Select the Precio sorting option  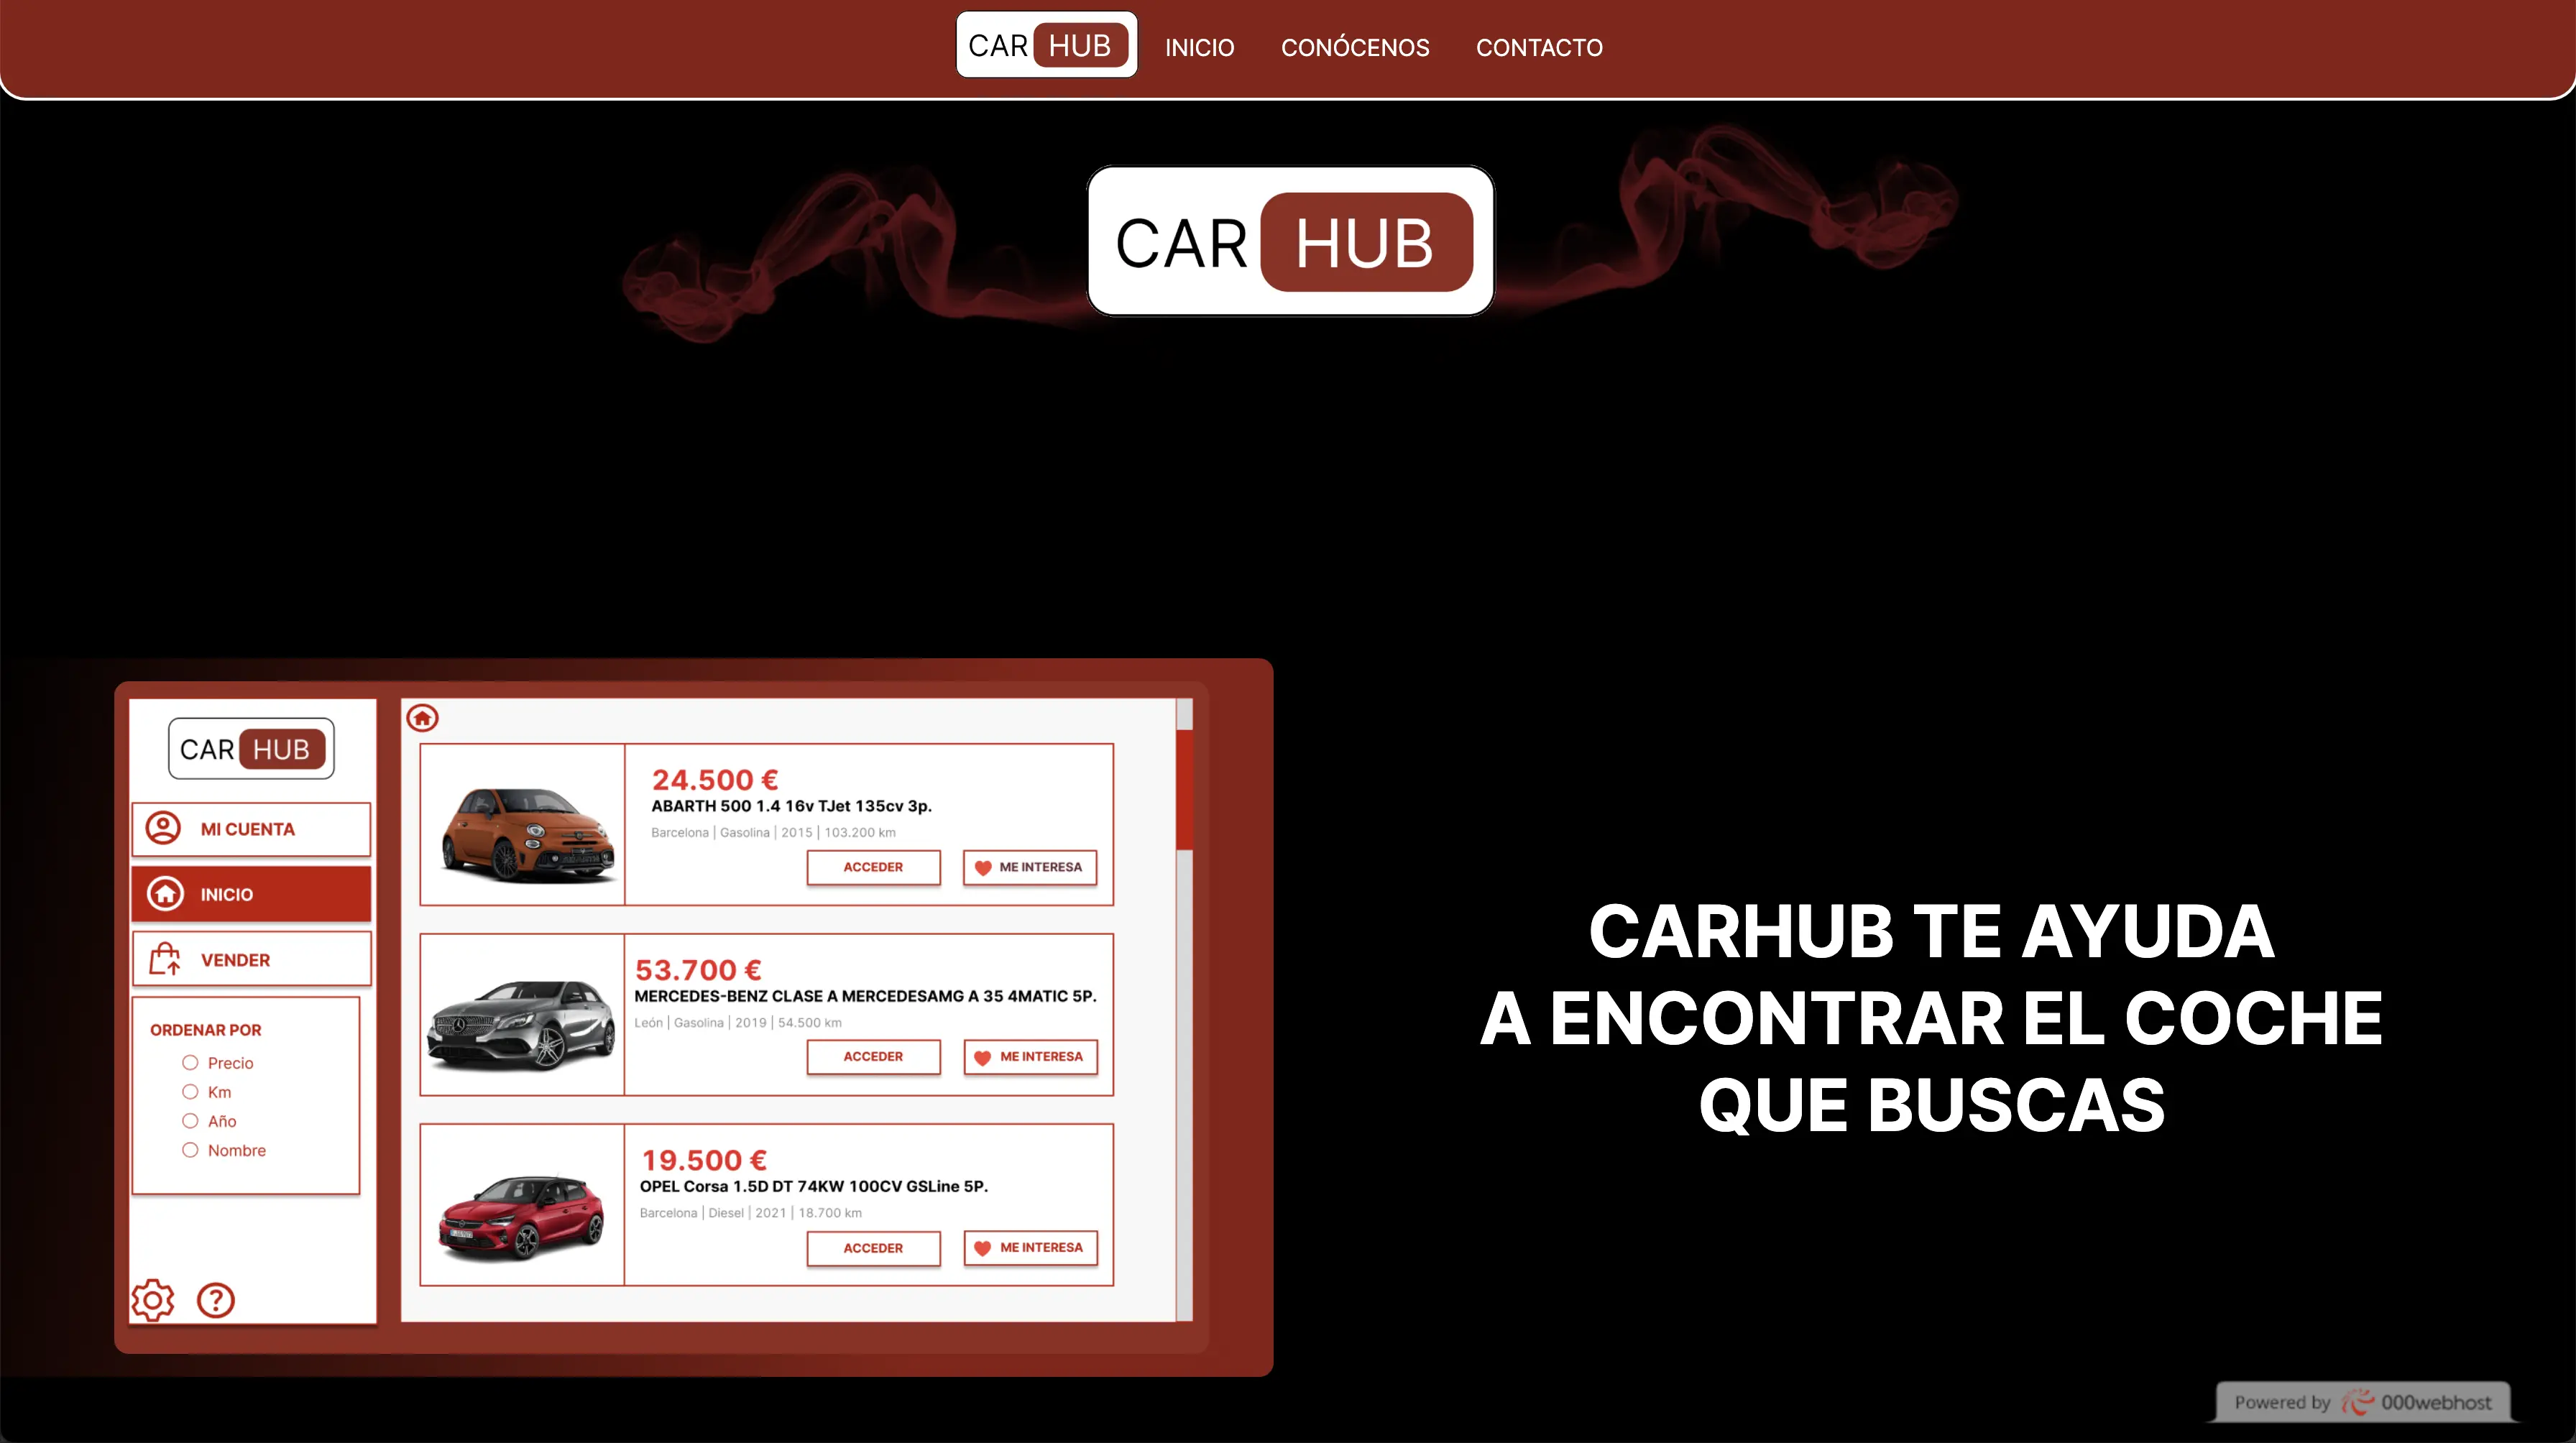point(190,1063)
